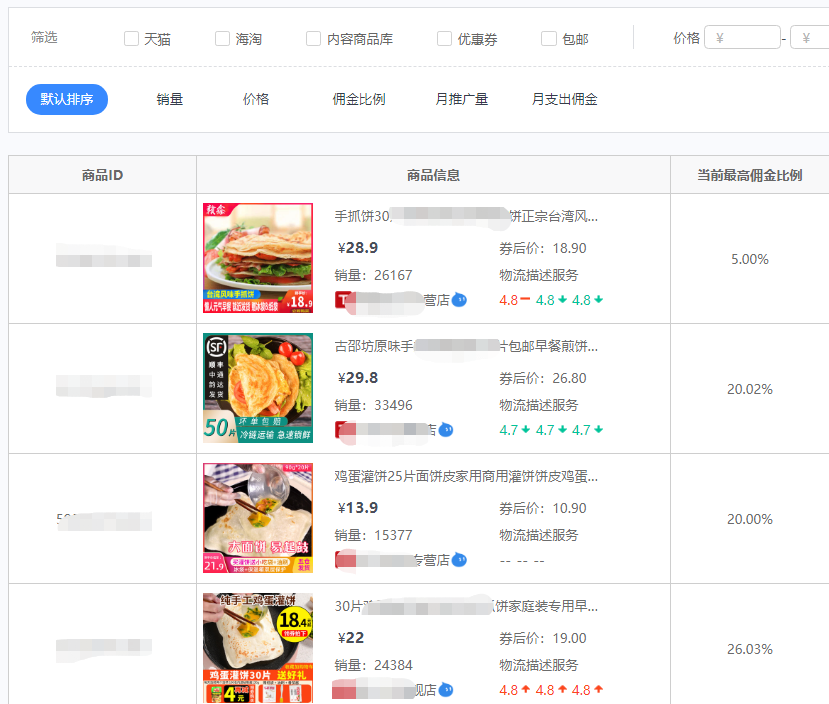This screenshot has height=704, width=829.
Task: Check the 海淘 filter box
Action: tap(223, 39)
